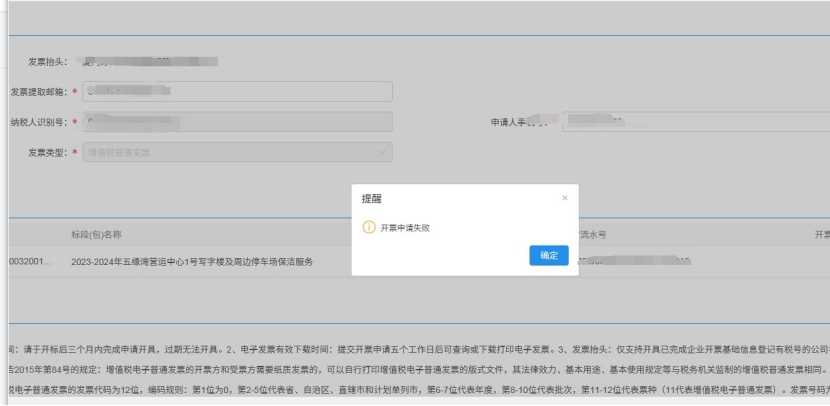The image size is (830, 406).
Task: Click the warning info icon beside 开票申请失败
Action: 369,228
